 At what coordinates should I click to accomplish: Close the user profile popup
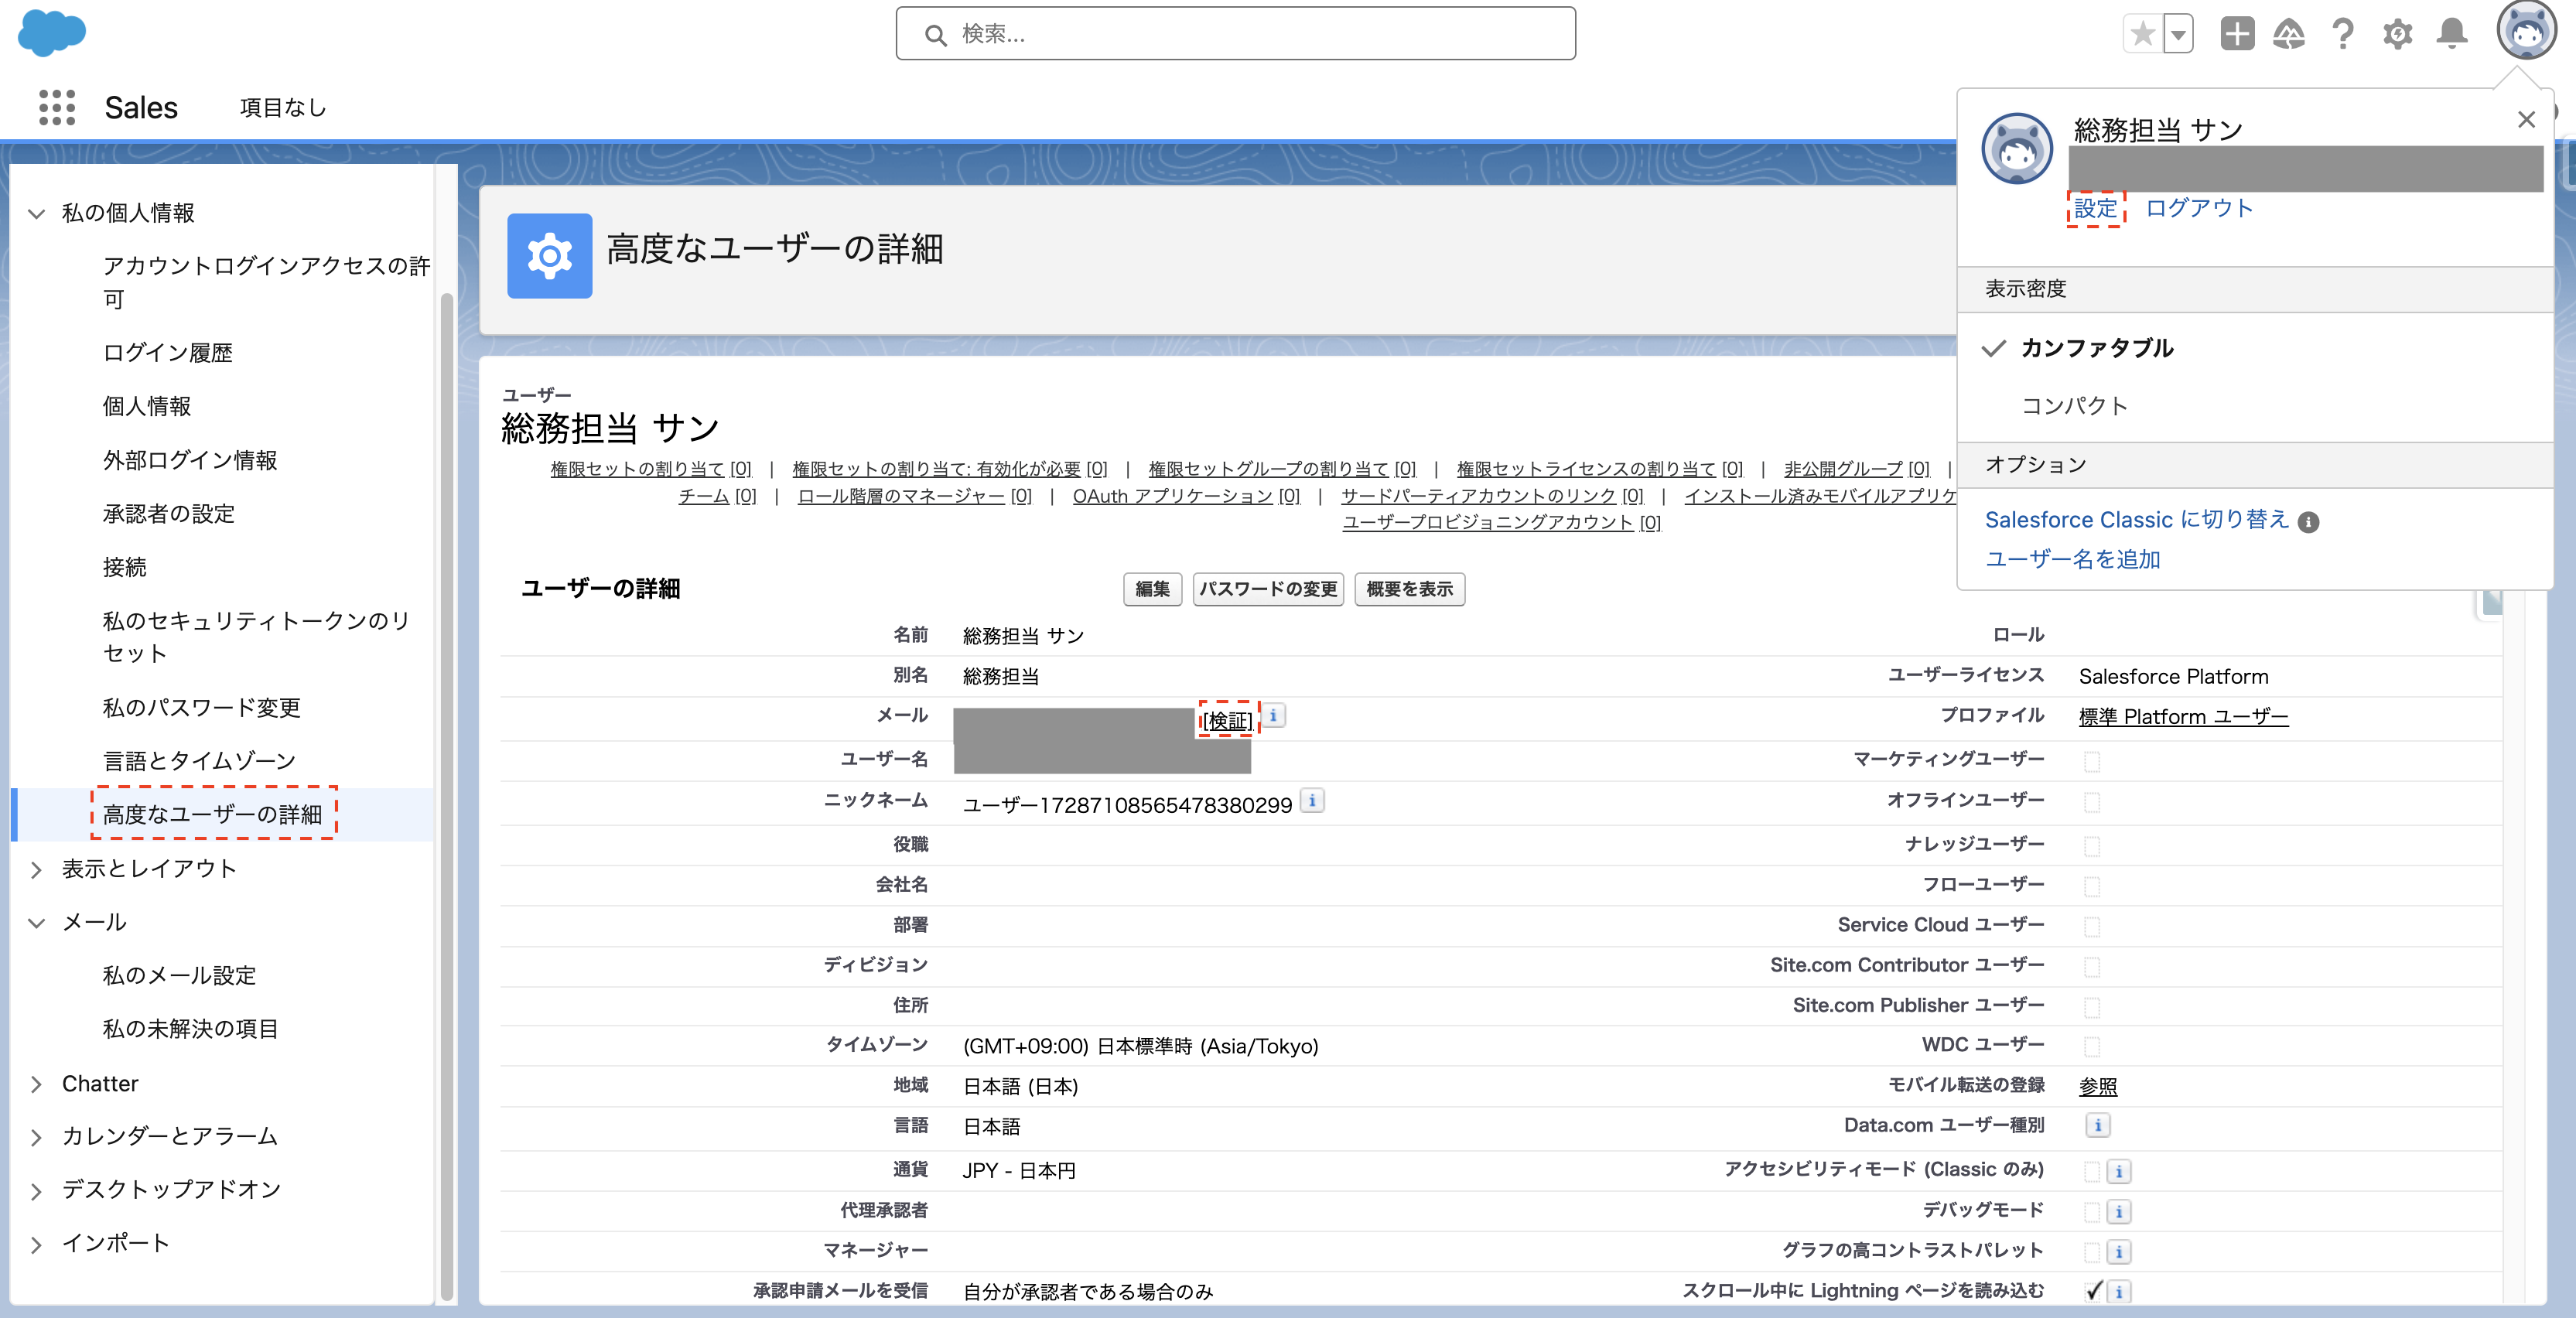[x=2526, y=120]
